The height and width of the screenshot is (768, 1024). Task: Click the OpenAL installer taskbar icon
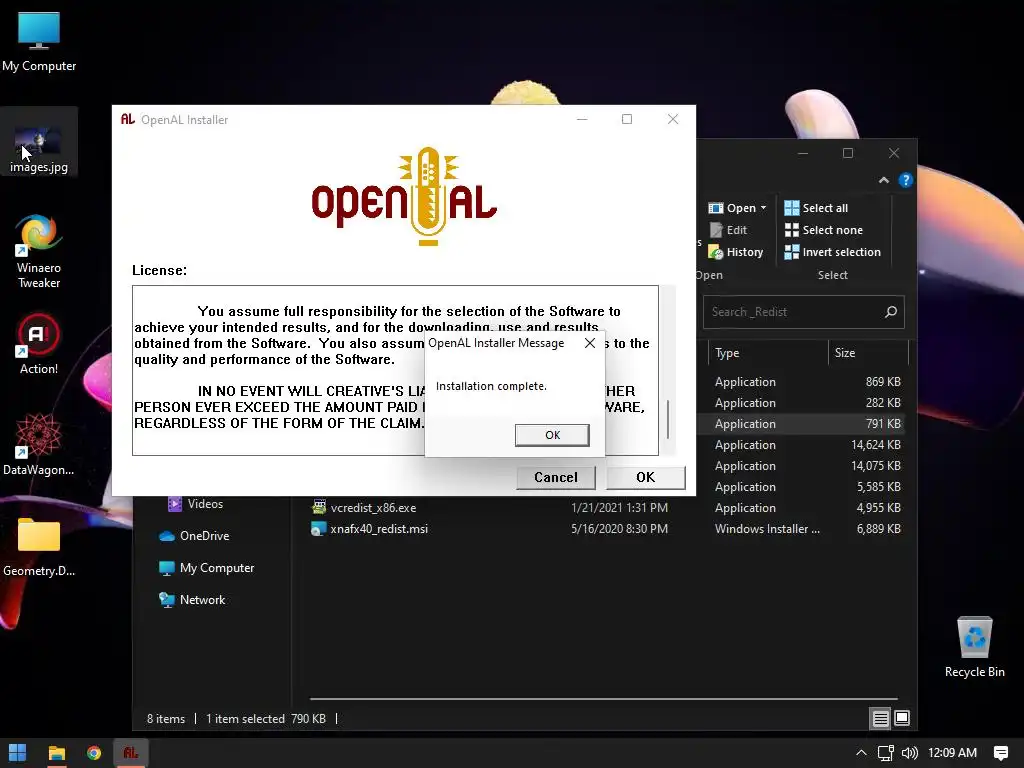pyautogui.click(x=131, y=753)
